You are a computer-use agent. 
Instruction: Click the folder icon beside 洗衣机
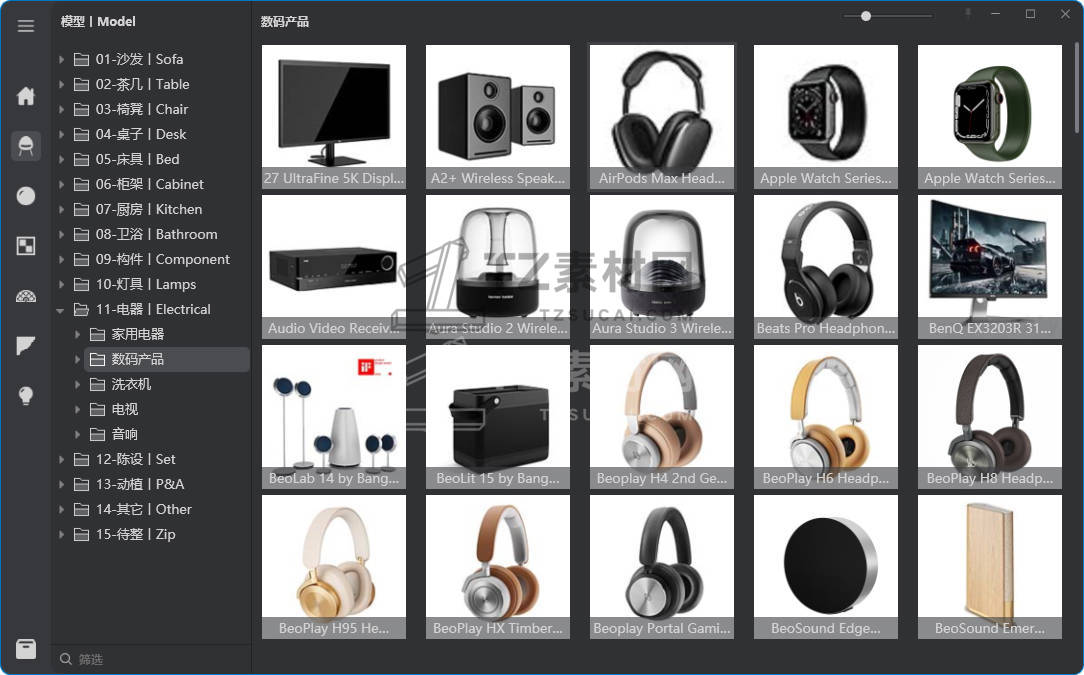click(97, 385)
